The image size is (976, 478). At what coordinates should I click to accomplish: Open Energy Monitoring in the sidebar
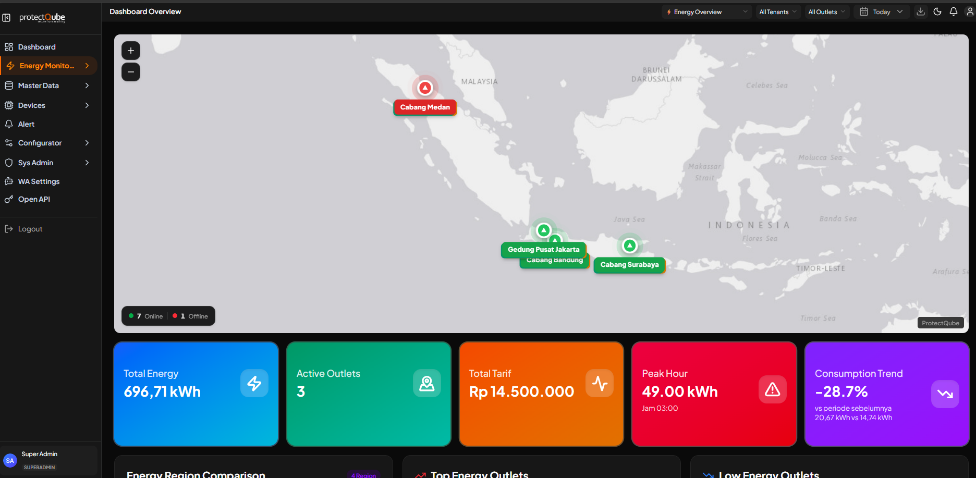tap(49, 65)
